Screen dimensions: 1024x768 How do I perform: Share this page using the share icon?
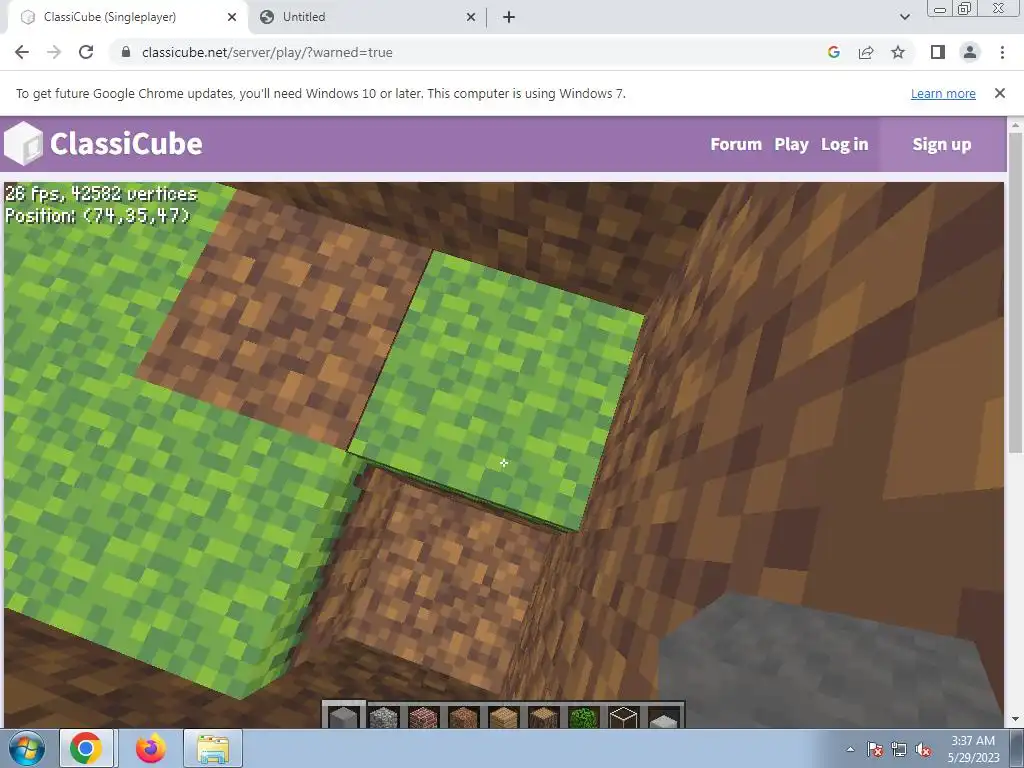(866, 52)
